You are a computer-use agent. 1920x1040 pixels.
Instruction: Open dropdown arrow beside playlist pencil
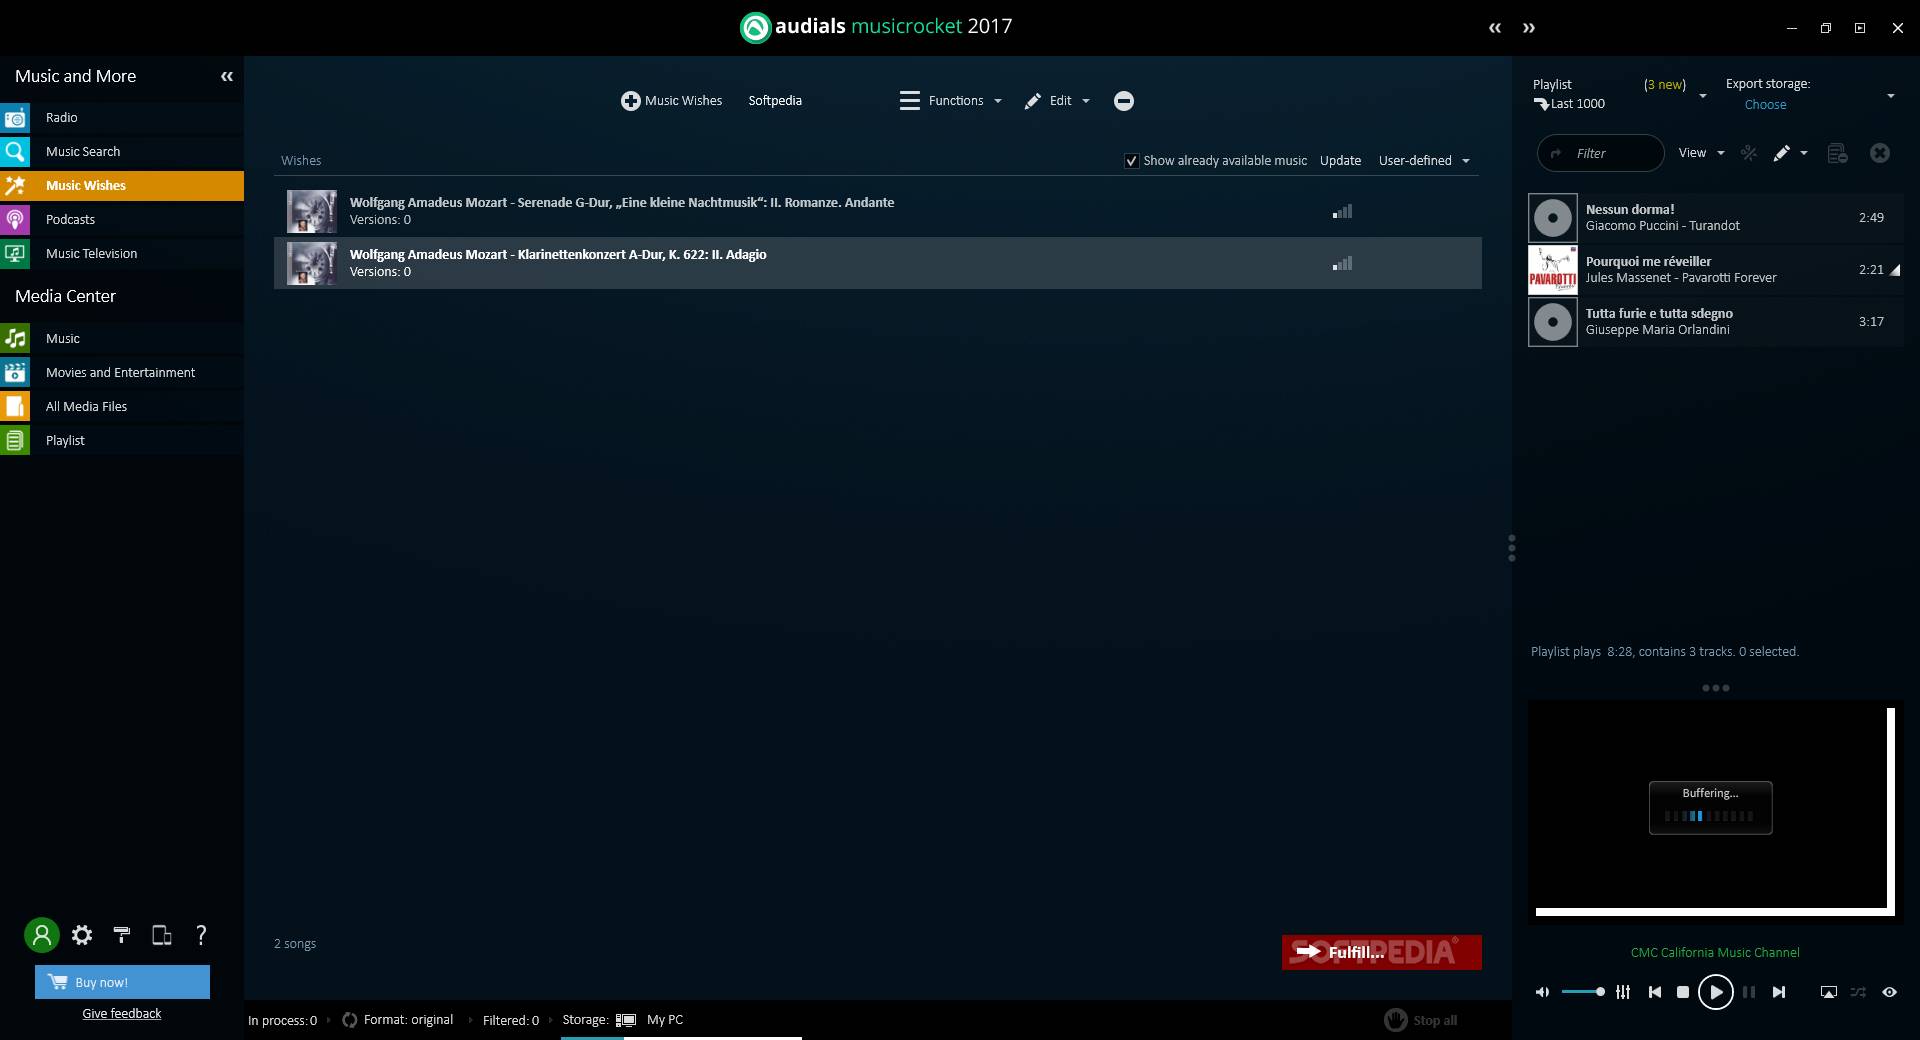pyautogui.click(x=1804, y=153)
